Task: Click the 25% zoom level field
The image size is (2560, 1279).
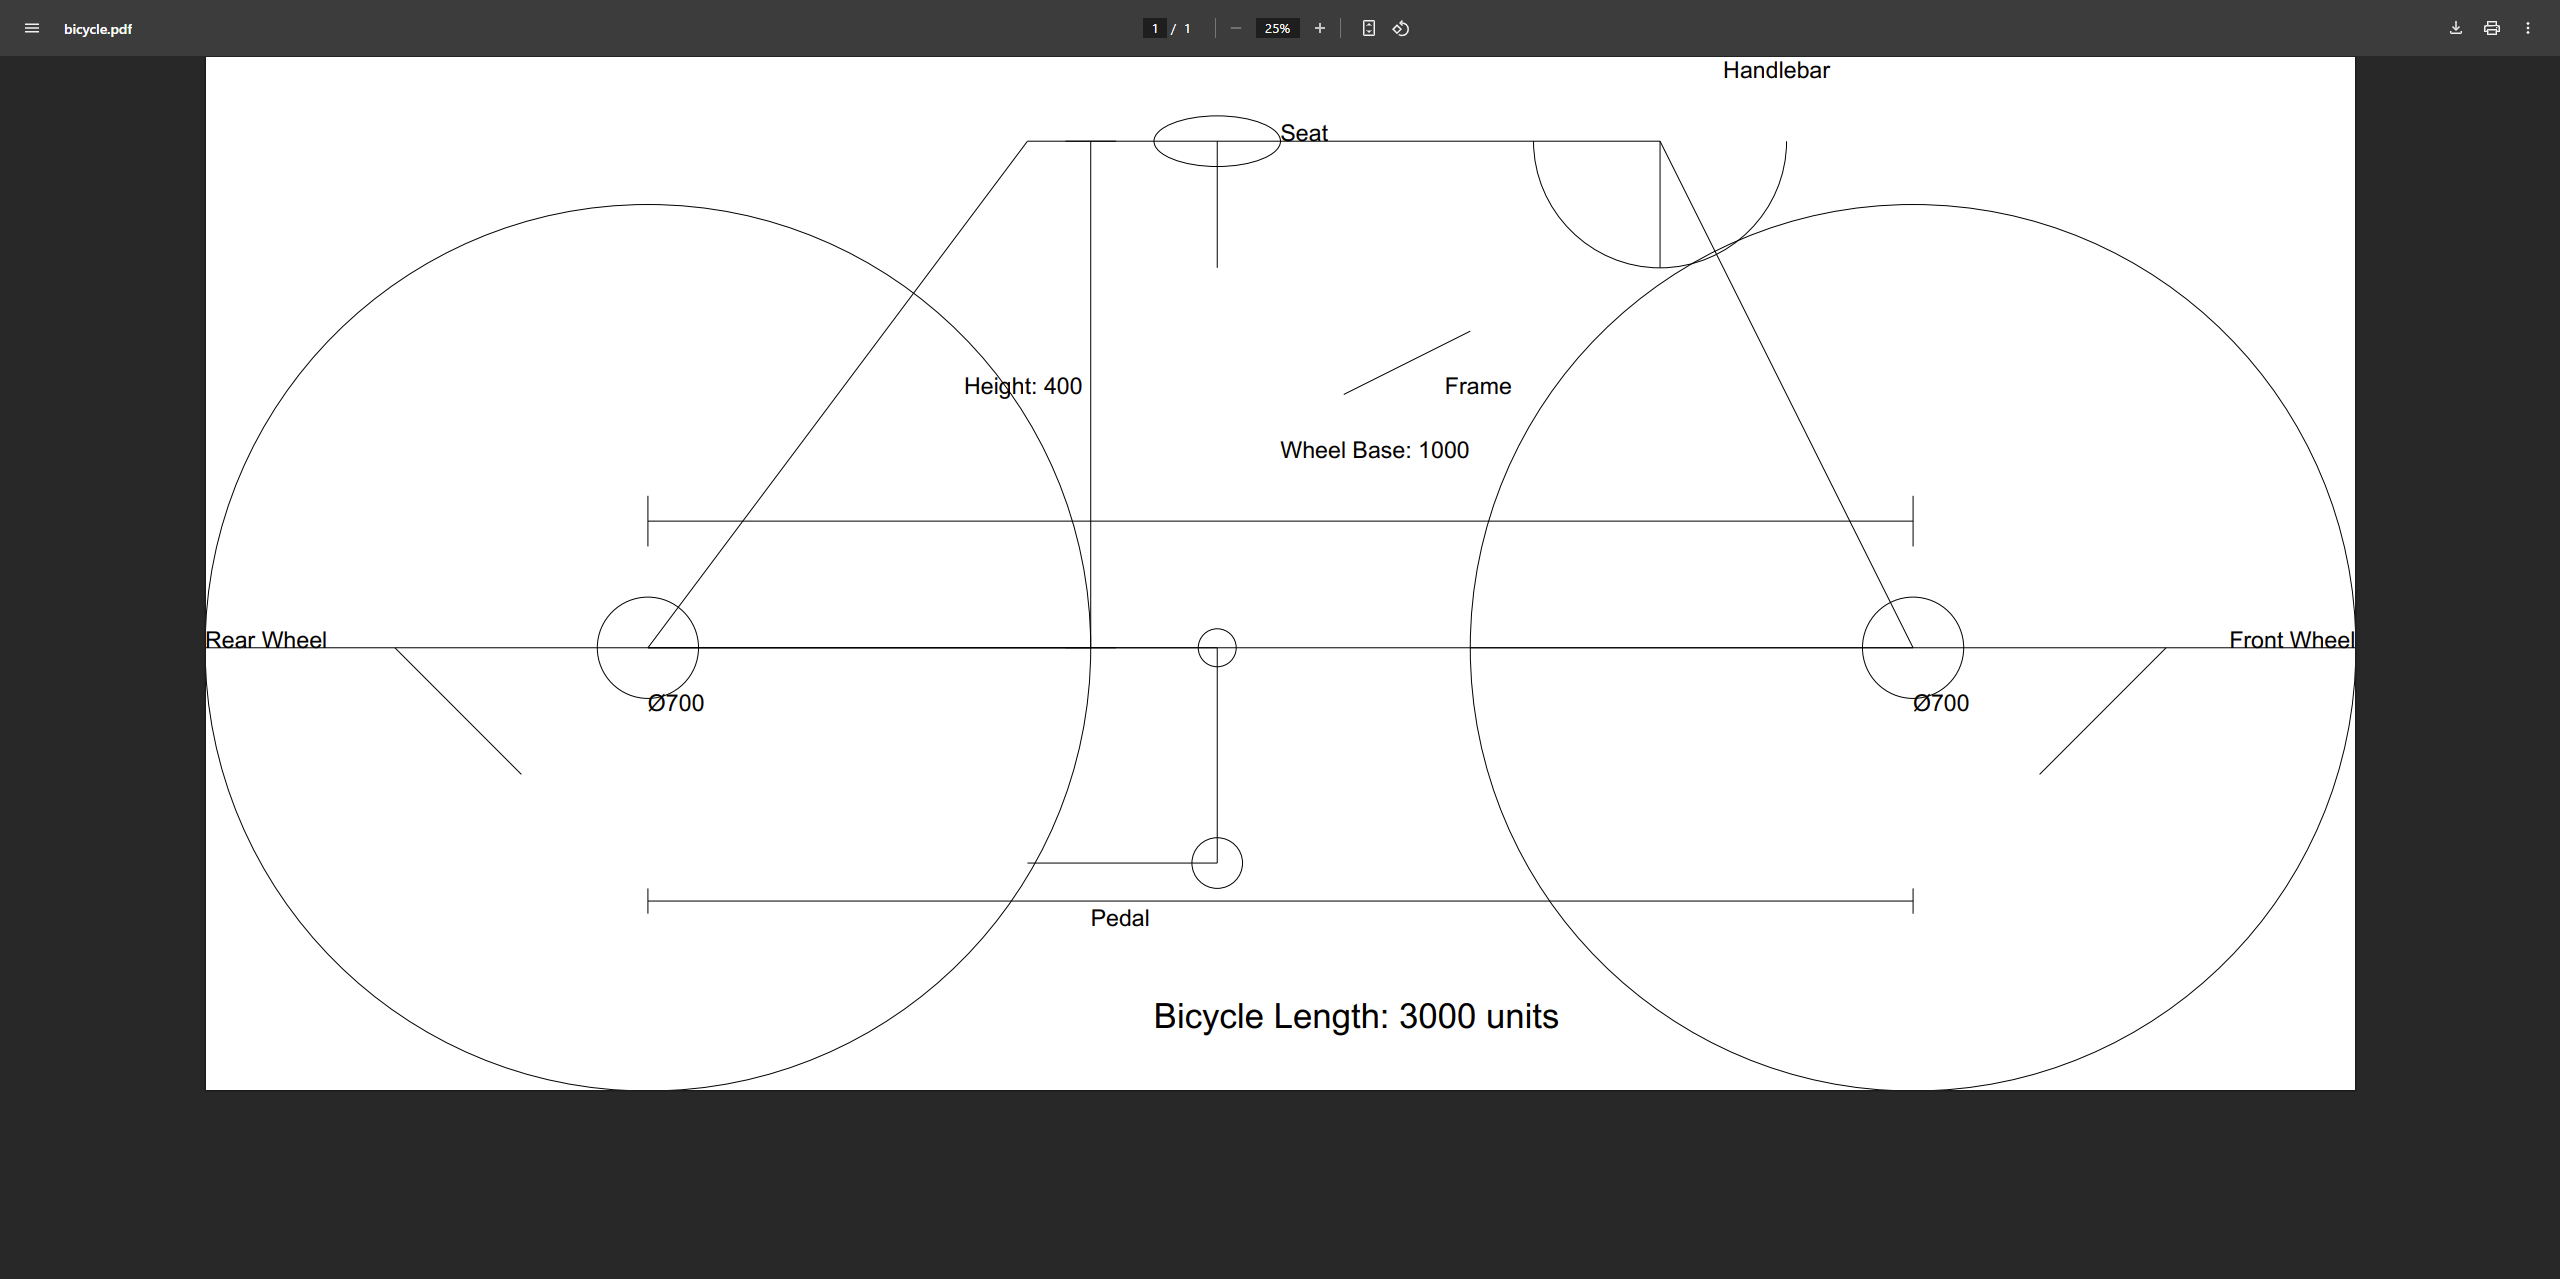Action: coord(1277,28)
